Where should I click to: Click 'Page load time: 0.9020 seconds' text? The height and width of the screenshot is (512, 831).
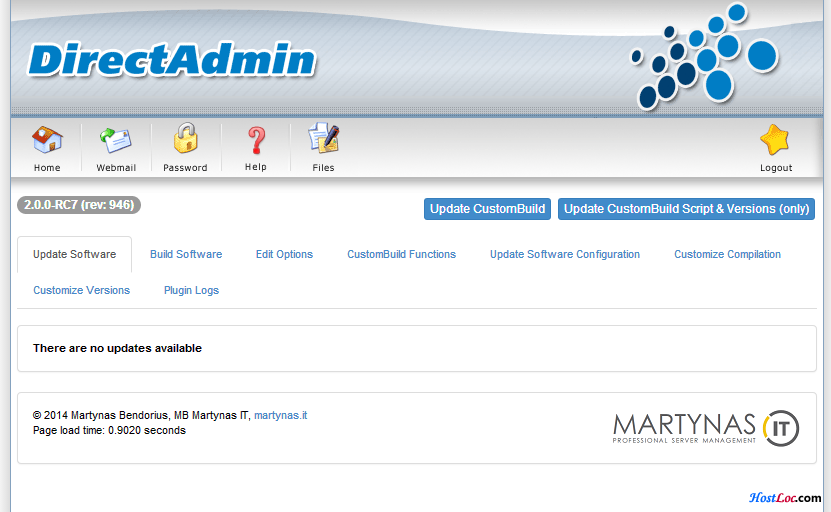coord(109,430)
